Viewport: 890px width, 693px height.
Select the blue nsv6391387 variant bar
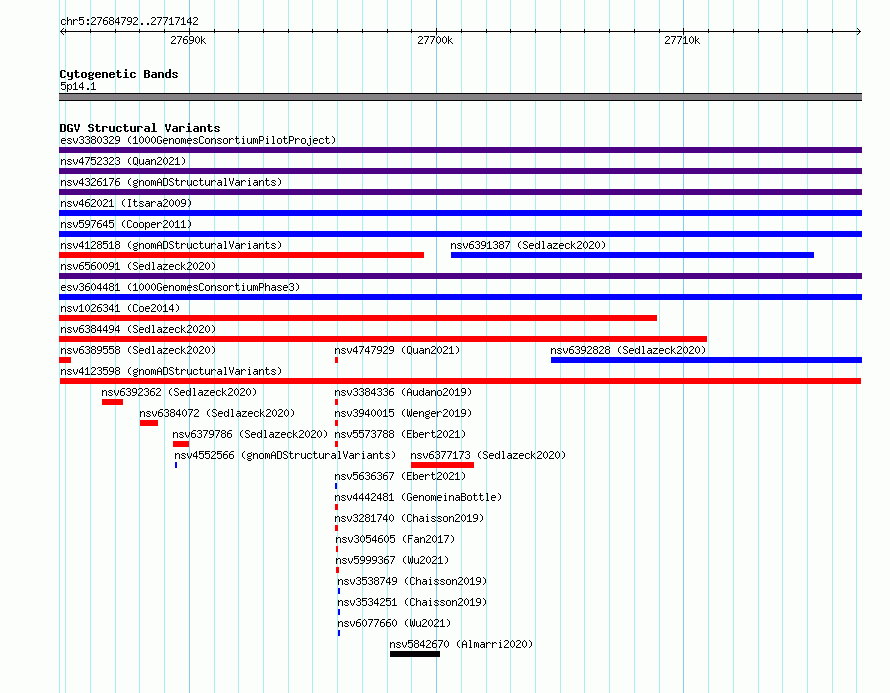coord(632,255)
